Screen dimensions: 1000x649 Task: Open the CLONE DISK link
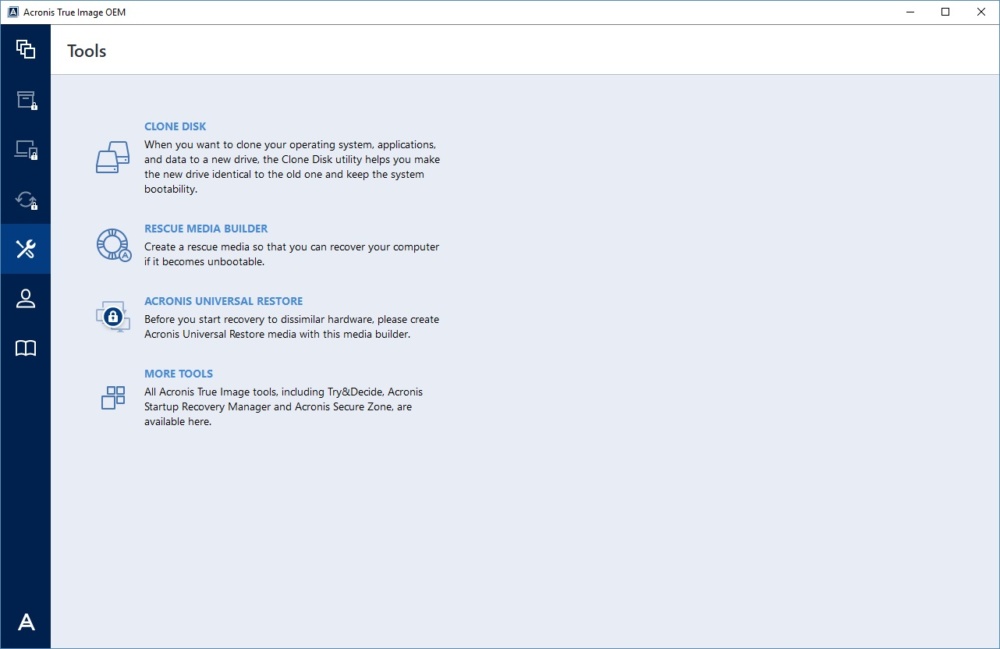pyautogui.click(x=175, y=126)
